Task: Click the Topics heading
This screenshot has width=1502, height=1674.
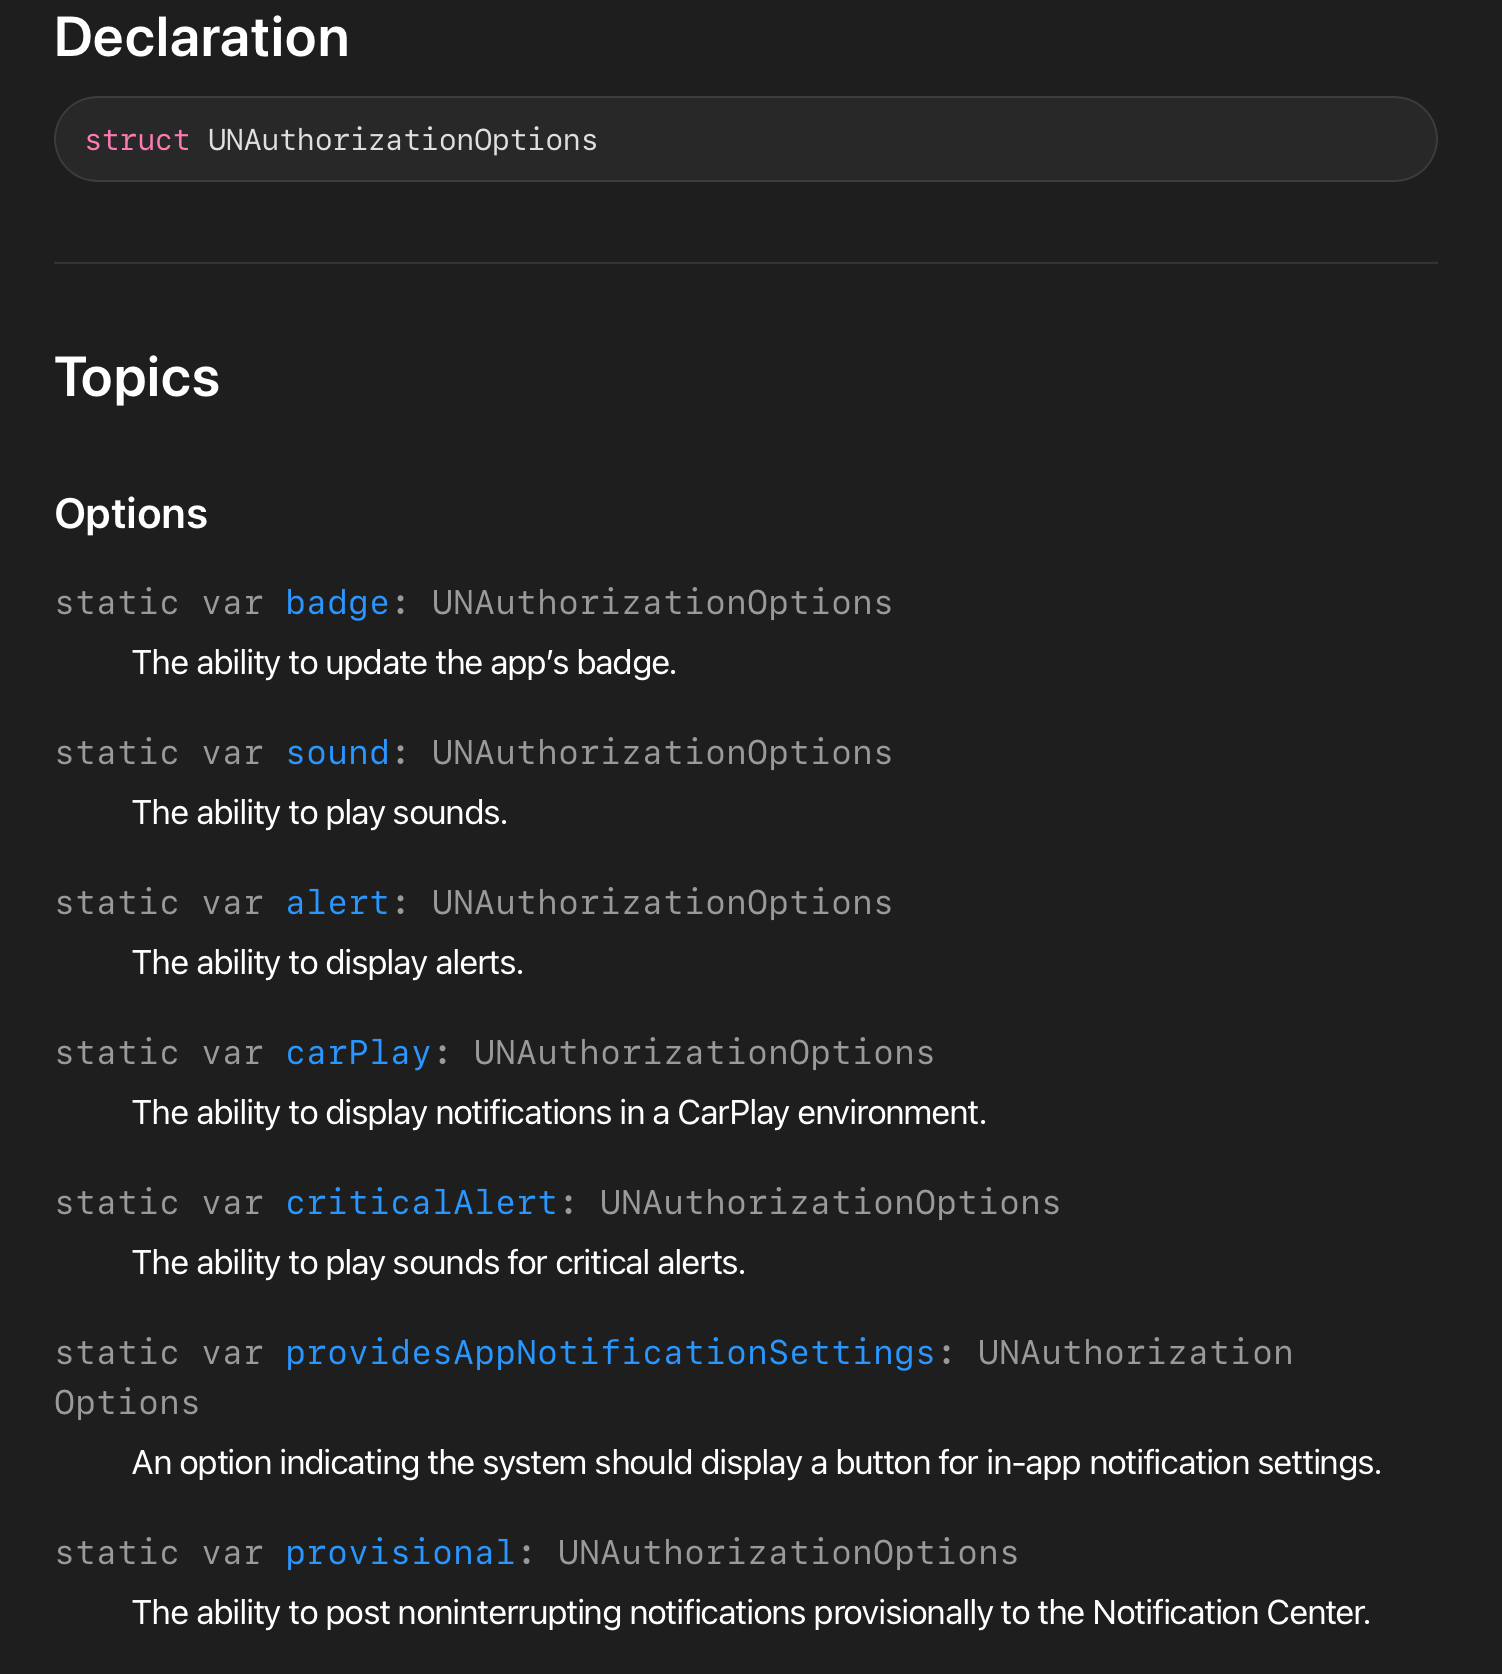Action: pyautogui.click(x=137, y=378)
